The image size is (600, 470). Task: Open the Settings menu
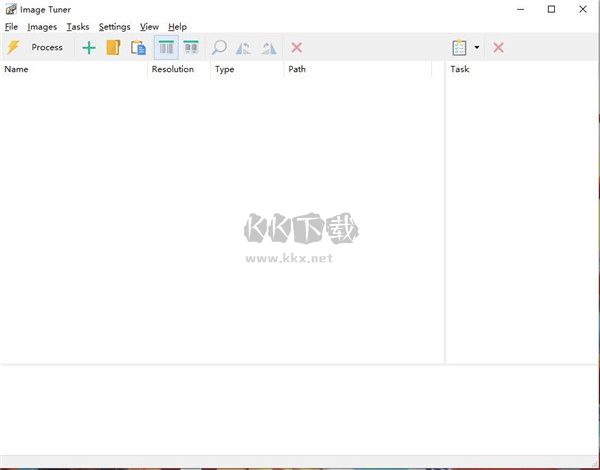pyautogui.click(x=114, y=27)
